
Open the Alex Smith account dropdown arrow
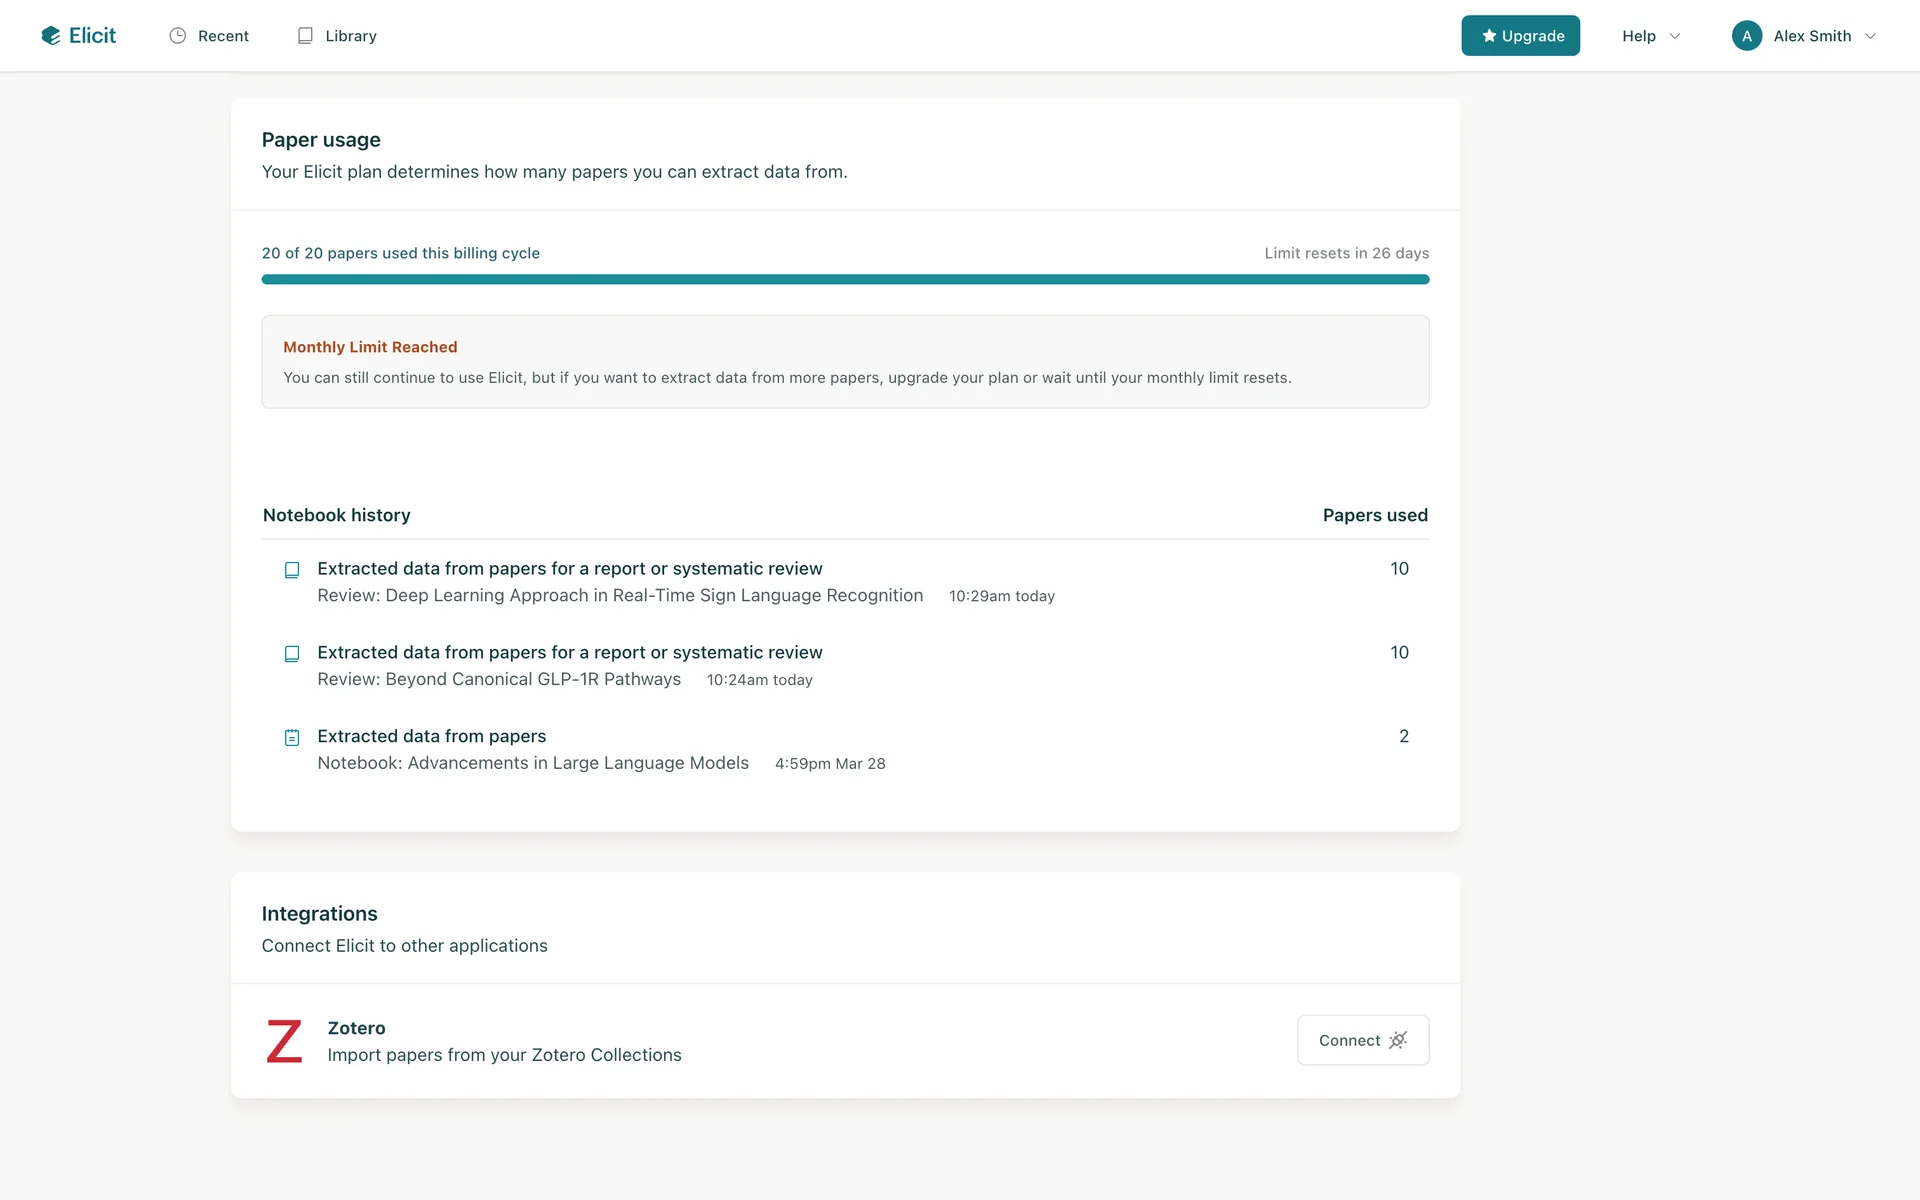coord(1870,36)
